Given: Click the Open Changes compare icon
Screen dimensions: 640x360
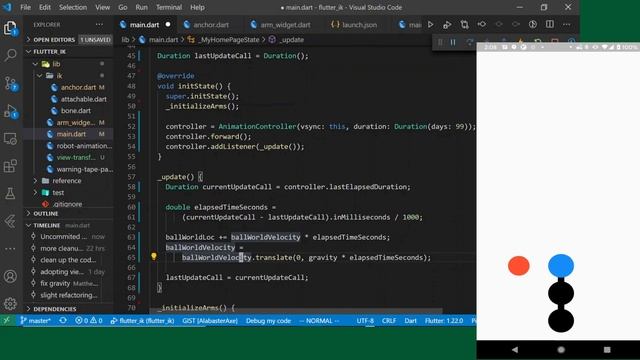Looking at the screenshot, I should coord(464,24).
